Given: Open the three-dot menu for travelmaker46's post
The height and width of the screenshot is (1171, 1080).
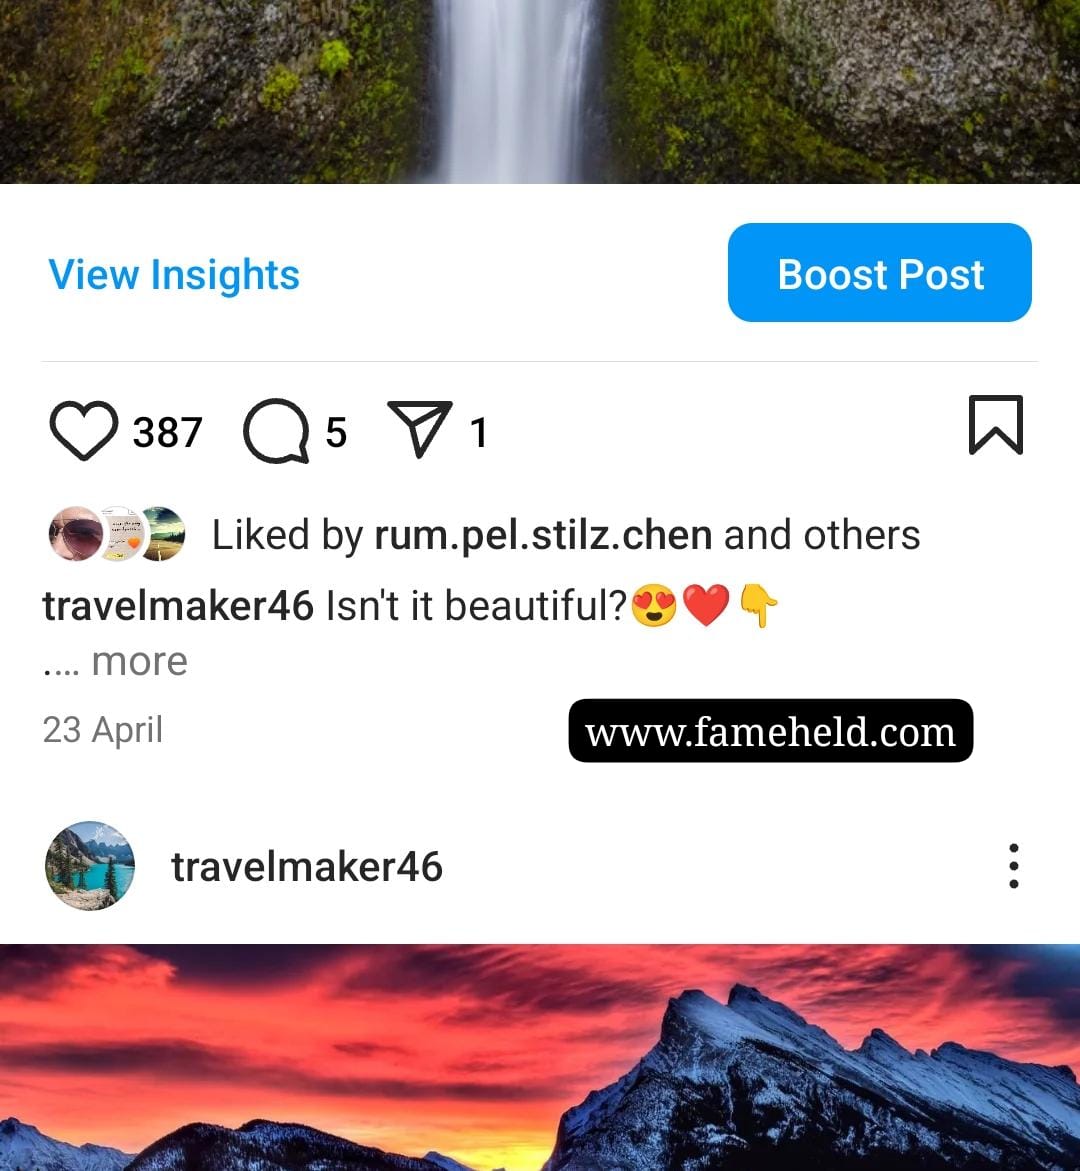Looking at the screenshot, I should pos(1014,866).
